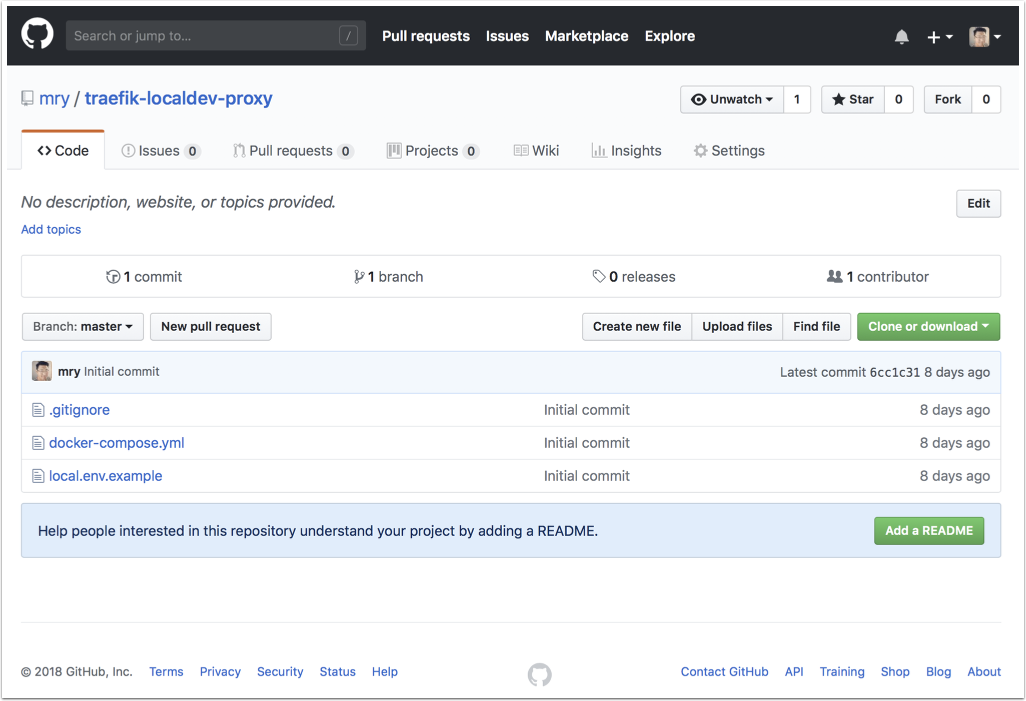Open the Branch: master selector
This screenshot has height=701, width=1026.
pos(82,327)
